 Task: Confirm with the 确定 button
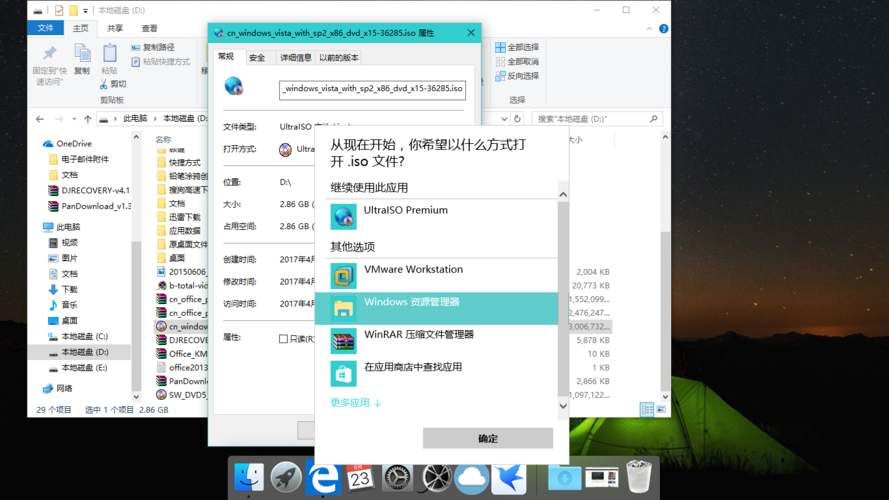[x=488, y=438]
